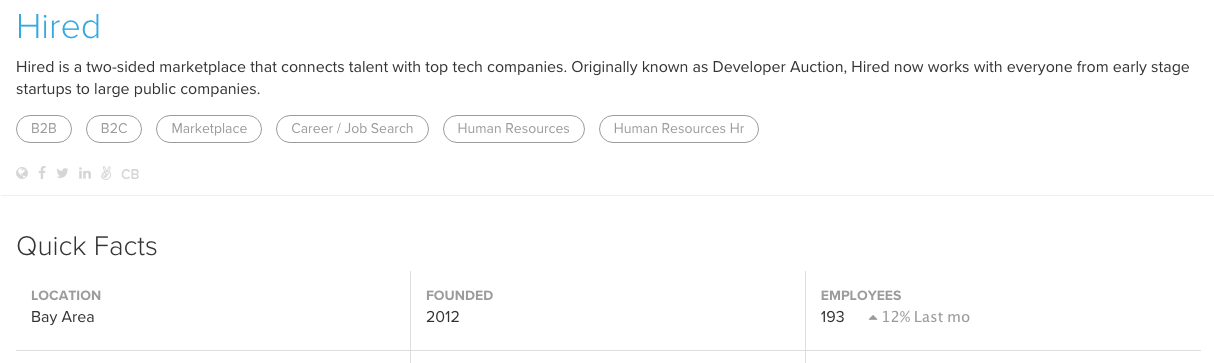Click the company description paragraph
The image size is (1214, 363).
tap(603, 78)
